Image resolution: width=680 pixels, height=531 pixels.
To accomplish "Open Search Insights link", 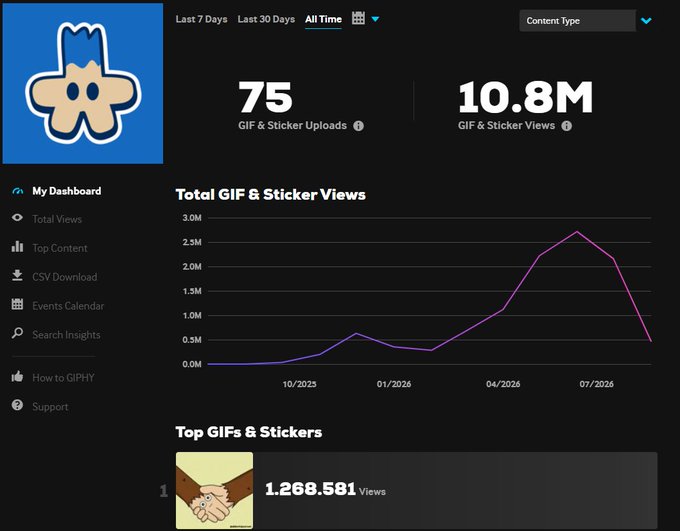I will 66,335.
